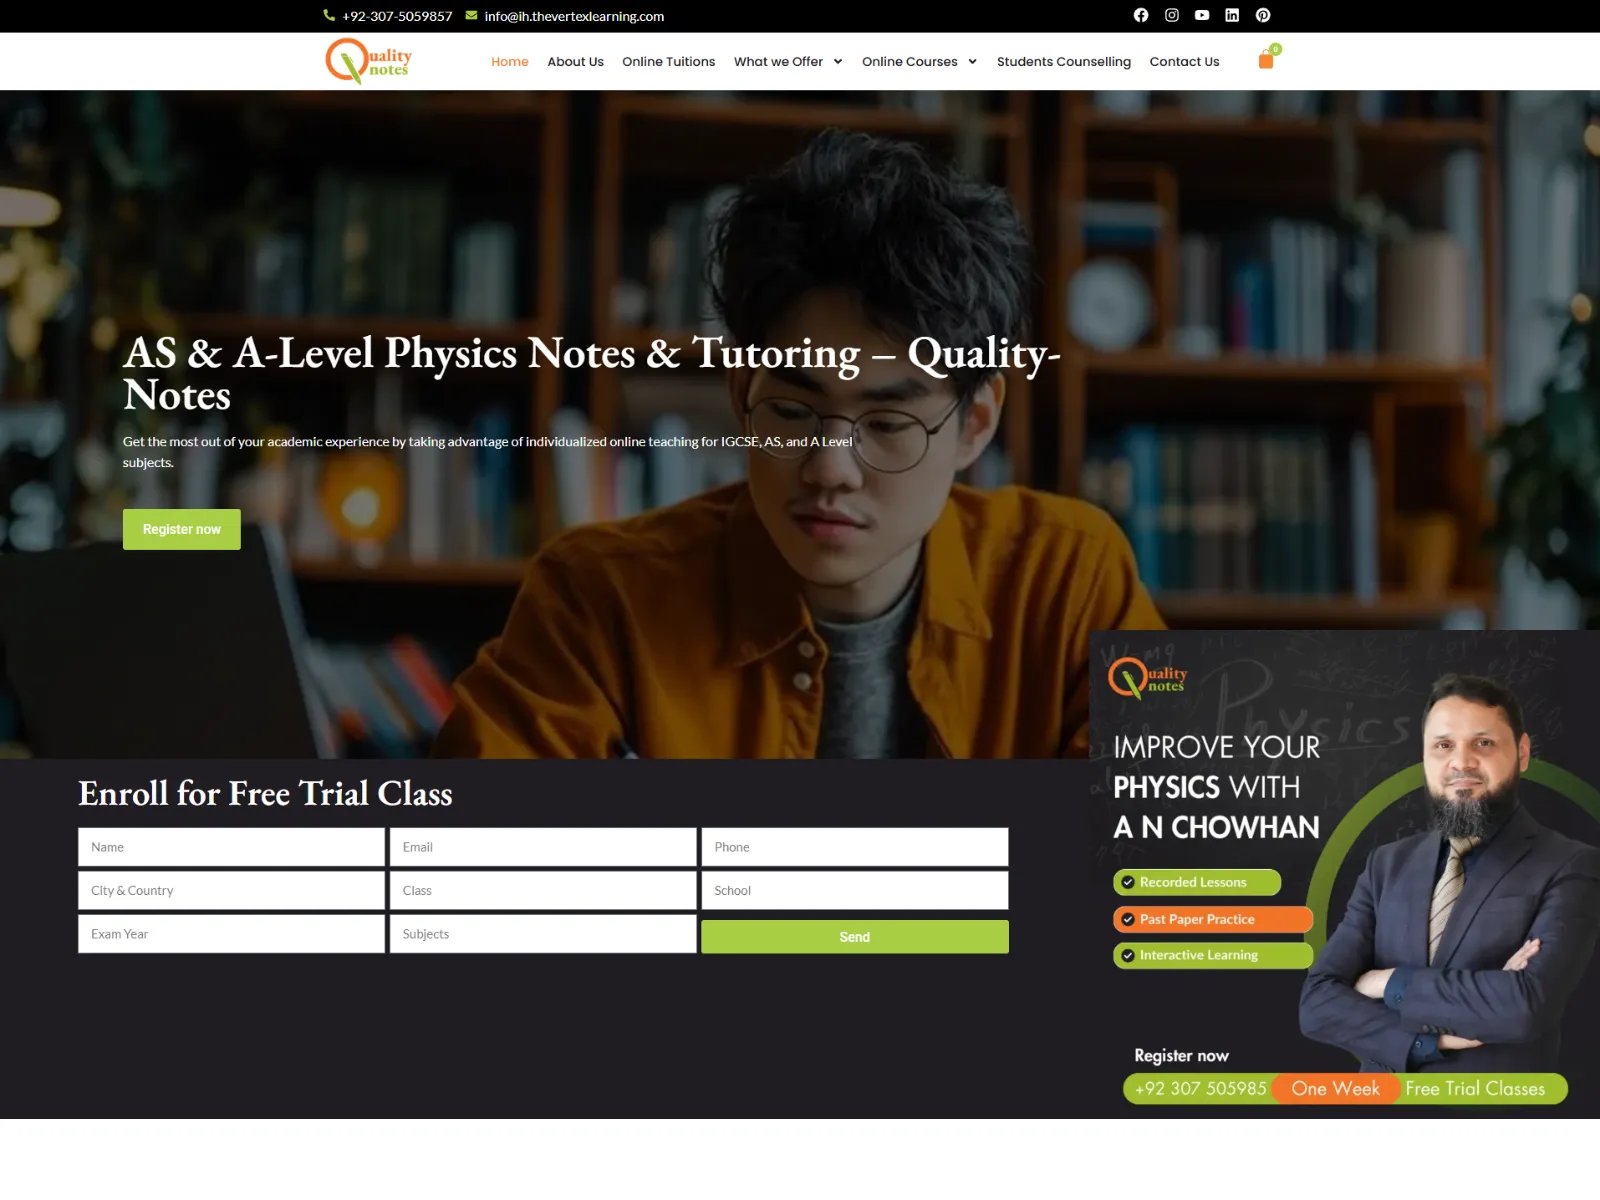The image size is (1600, 1200).
Task: Click the One Week label on banner
Action: pyautogui.click(x=1335, y=1088)
